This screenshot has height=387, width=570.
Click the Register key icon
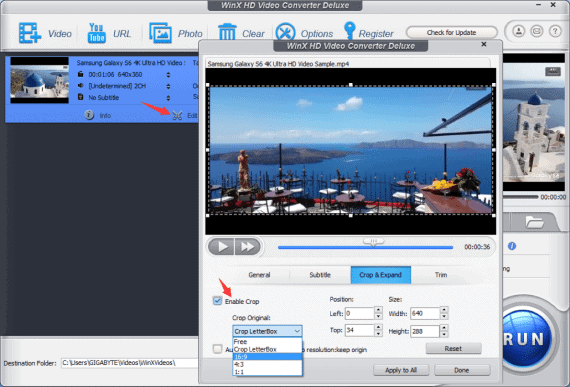pyautogui.click(x=349, y=31)
